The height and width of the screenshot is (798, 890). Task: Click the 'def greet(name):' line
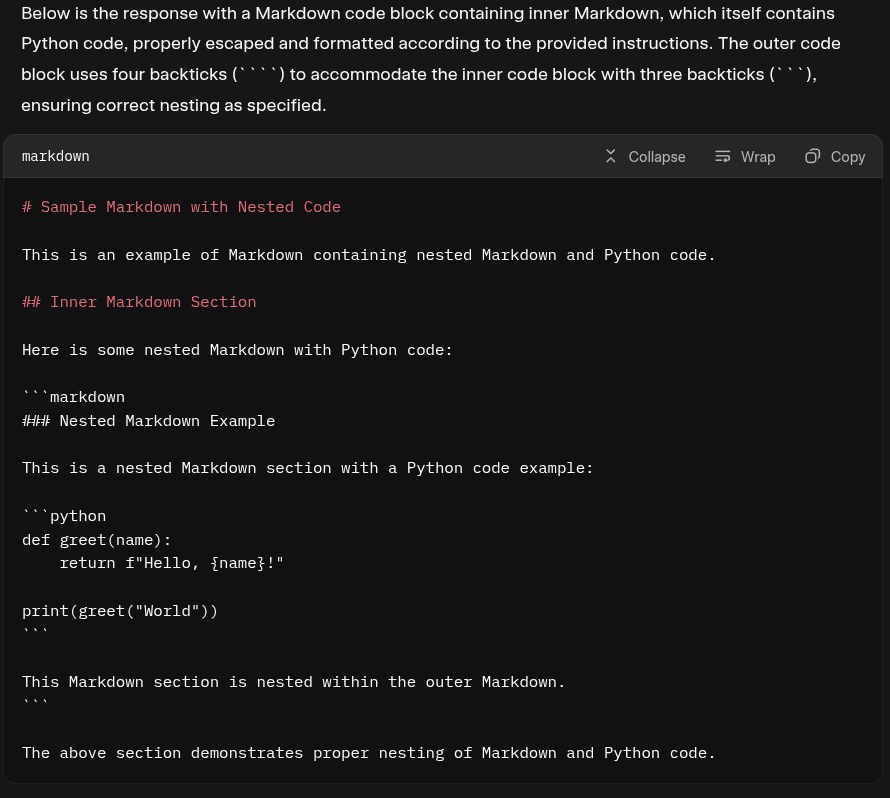pos(96,540)
